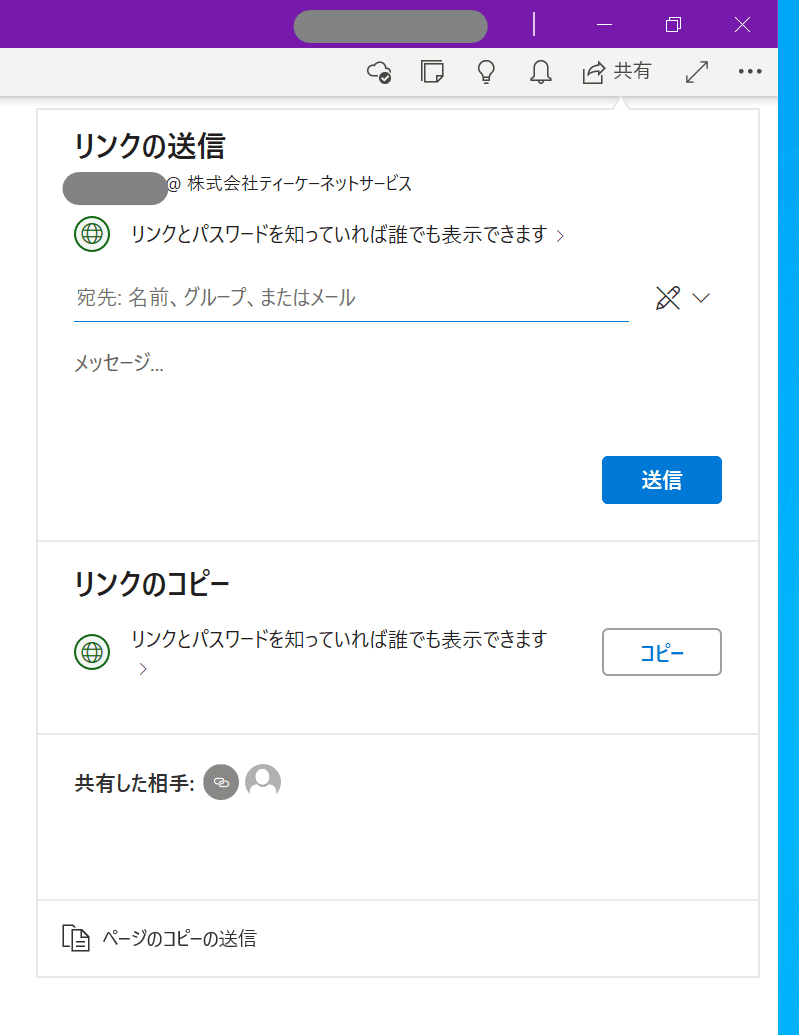Open link settings text under リンクの送信

[340, 235]
